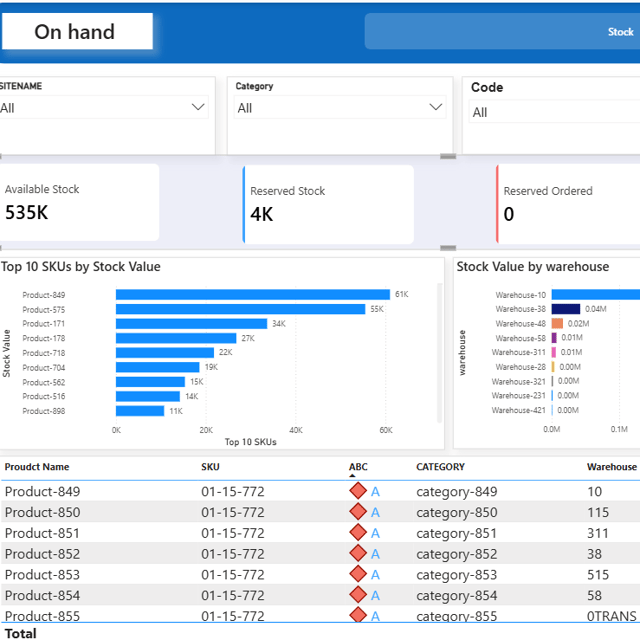Expand the SITENAME dropdown chevron

198,107
